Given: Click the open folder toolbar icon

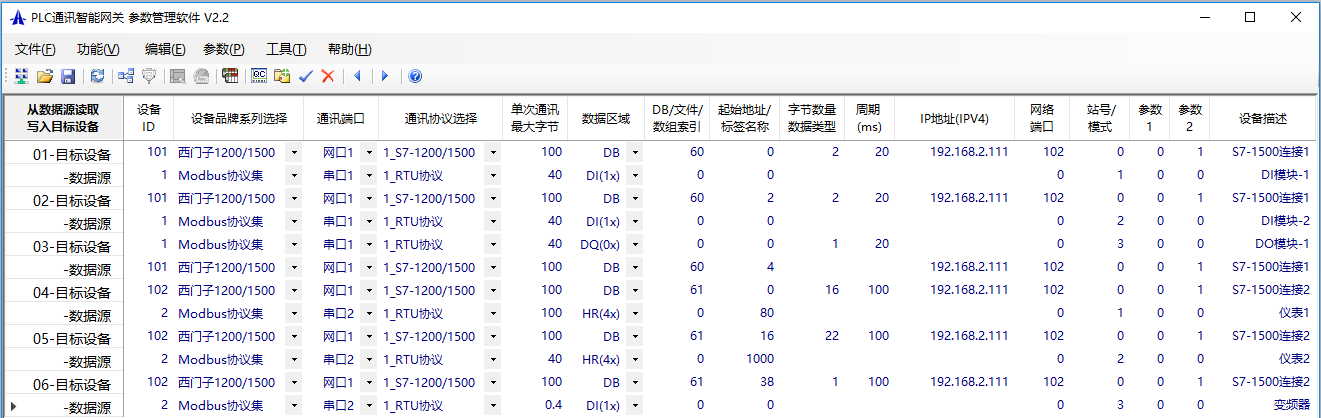Looking at the screenshot, I should (45, 76).
